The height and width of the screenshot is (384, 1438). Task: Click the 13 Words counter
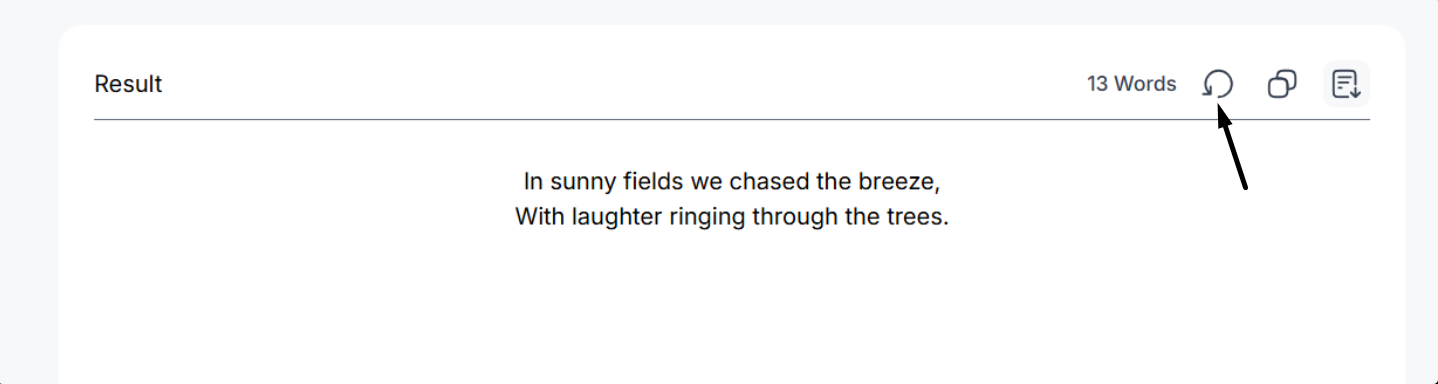1132,84
